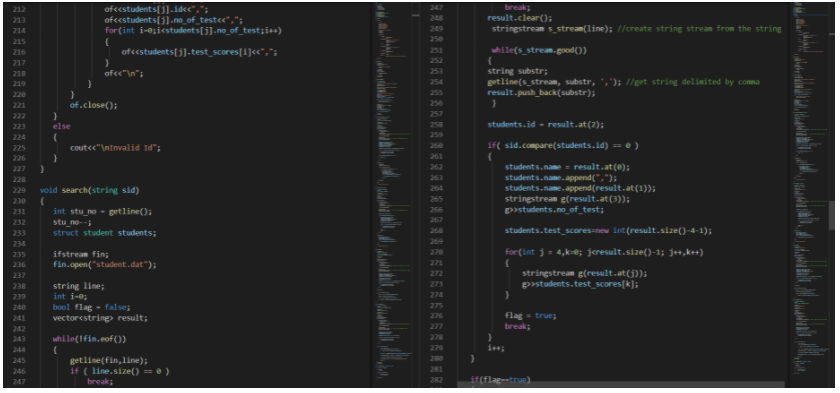Click 'g>>students.no_of_test;' statement

tap(554, 209)
